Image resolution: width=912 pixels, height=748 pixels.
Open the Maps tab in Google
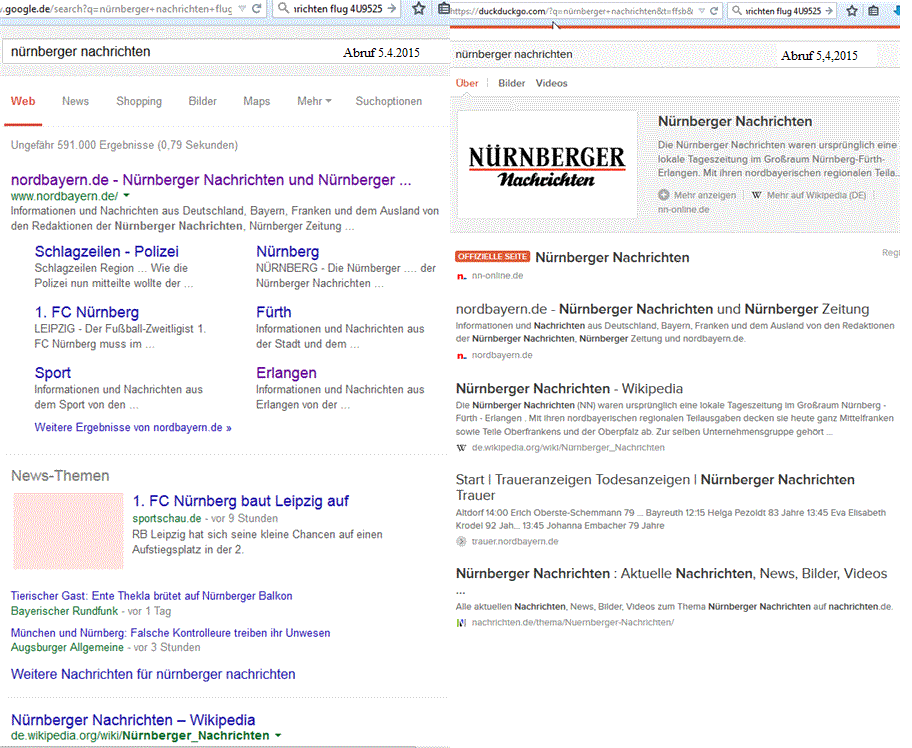pos(256,101)
